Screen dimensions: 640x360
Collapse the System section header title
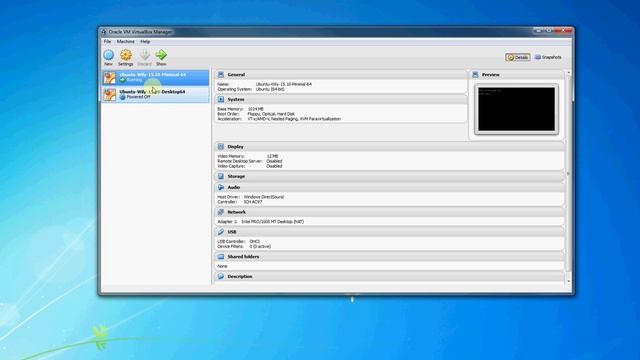tap(236, 100)
